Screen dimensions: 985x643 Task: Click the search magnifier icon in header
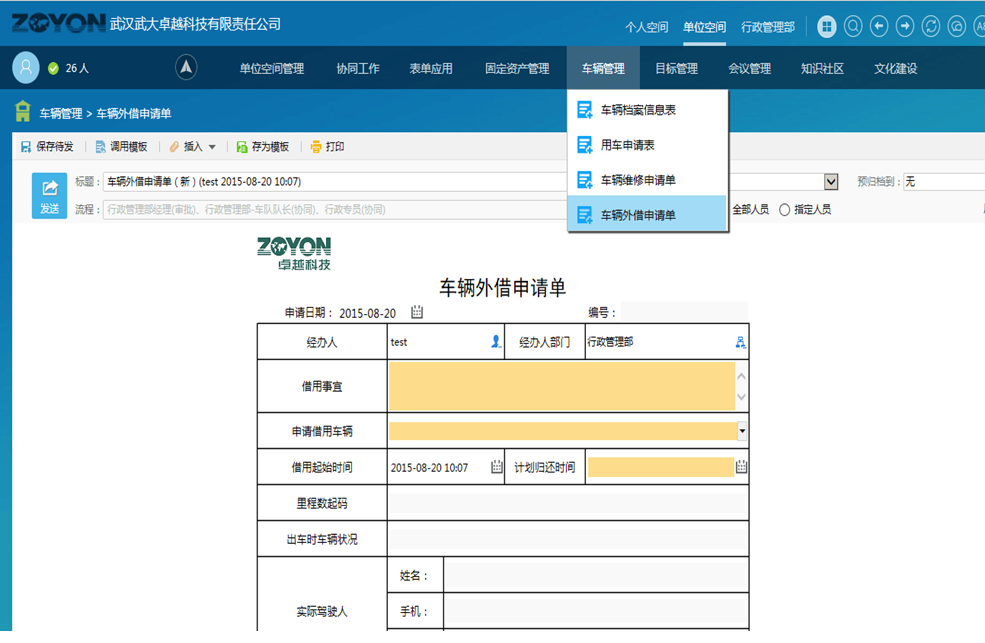(x=853, y=27)
